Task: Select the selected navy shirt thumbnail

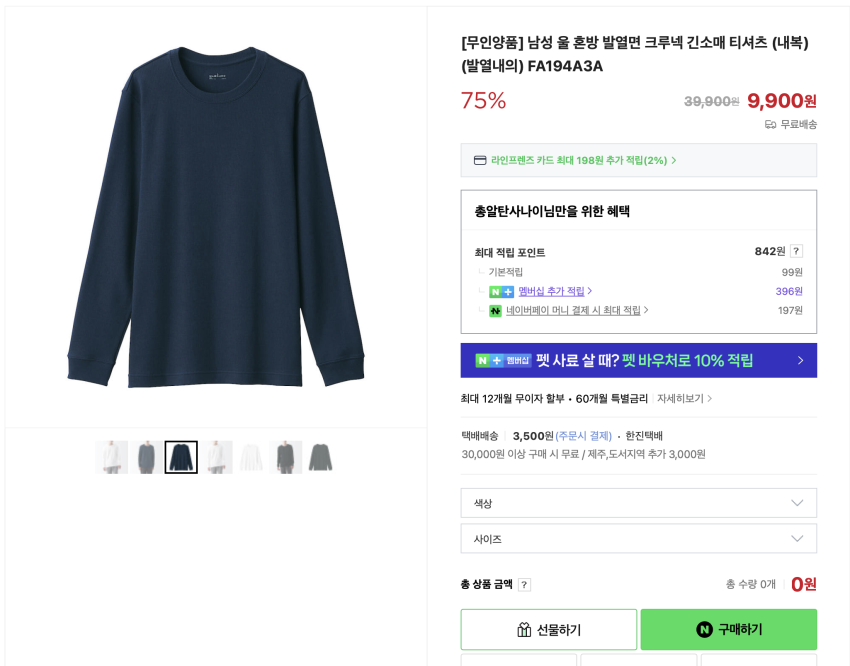Action: click(181, 457)
